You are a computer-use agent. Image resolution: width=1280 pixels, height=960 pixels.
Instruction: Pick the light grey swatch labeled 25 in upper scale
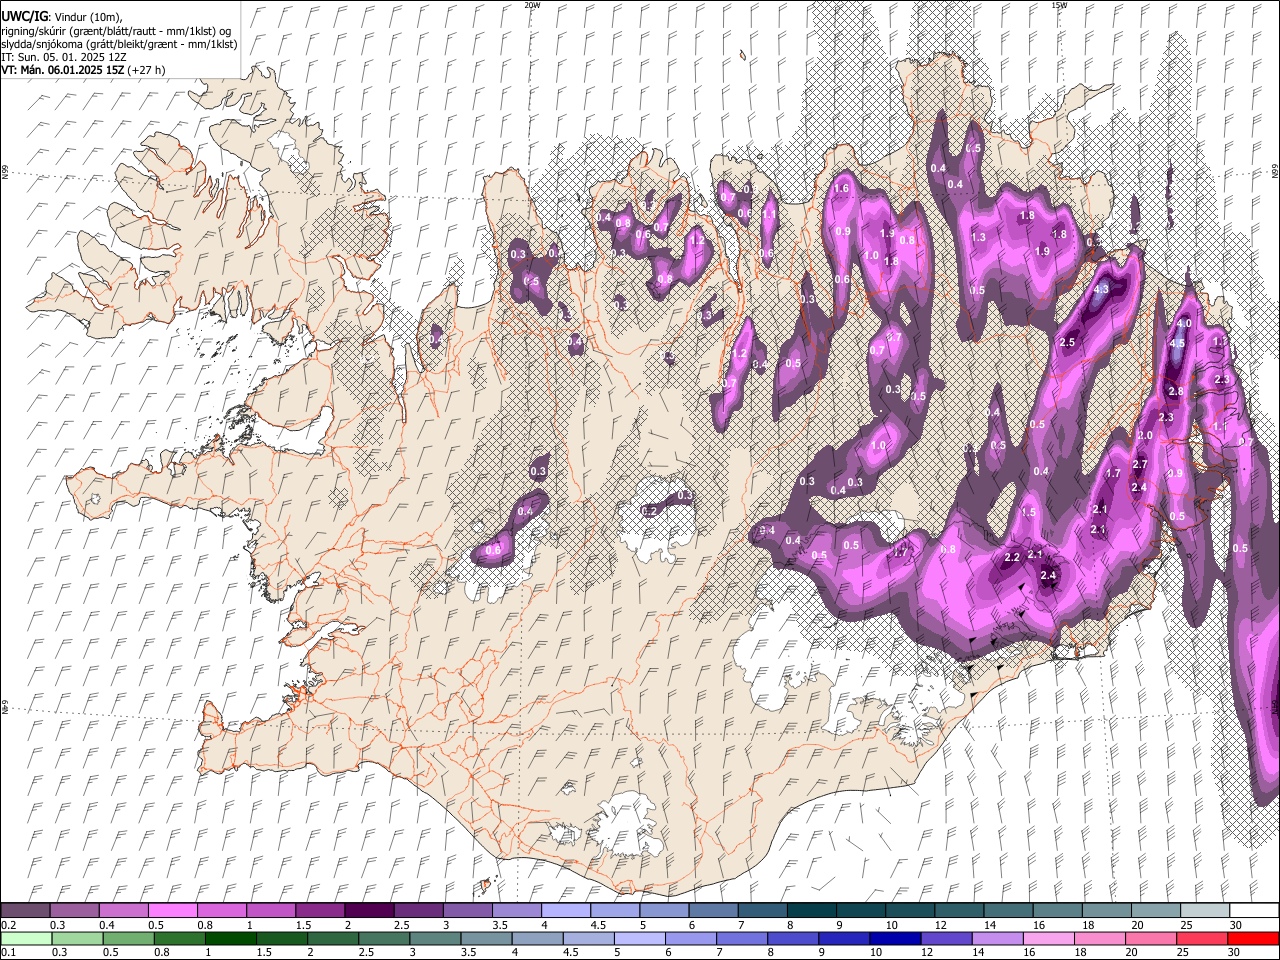point(1203,910)
